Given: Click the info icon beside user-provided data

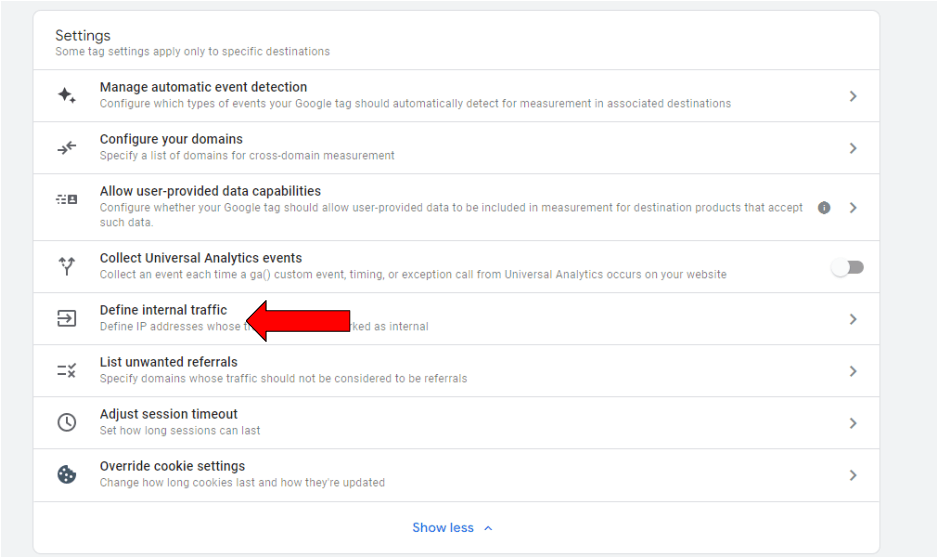Looking at the screenshot, I should pyautogui.click(x=824, y=208).
